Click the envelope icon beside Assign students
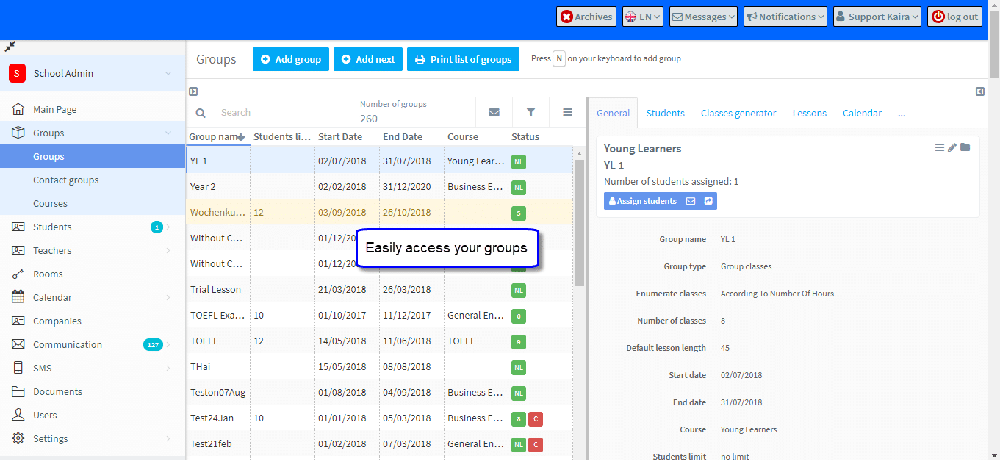The width and height of the screenshot is (1000, 460). click(x=690, y=201)
